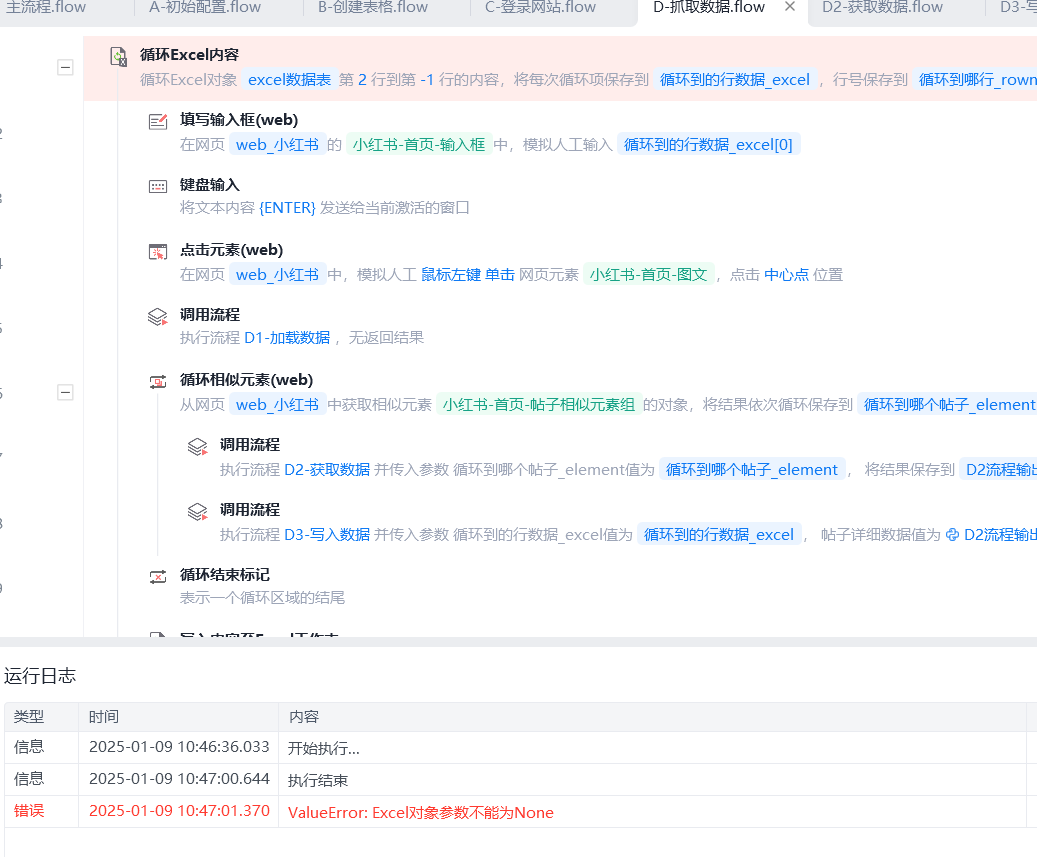Click the 调用流程 D1-加载数据 step icon
Viewport: 1037px width, 857px height.
(158, 317)
